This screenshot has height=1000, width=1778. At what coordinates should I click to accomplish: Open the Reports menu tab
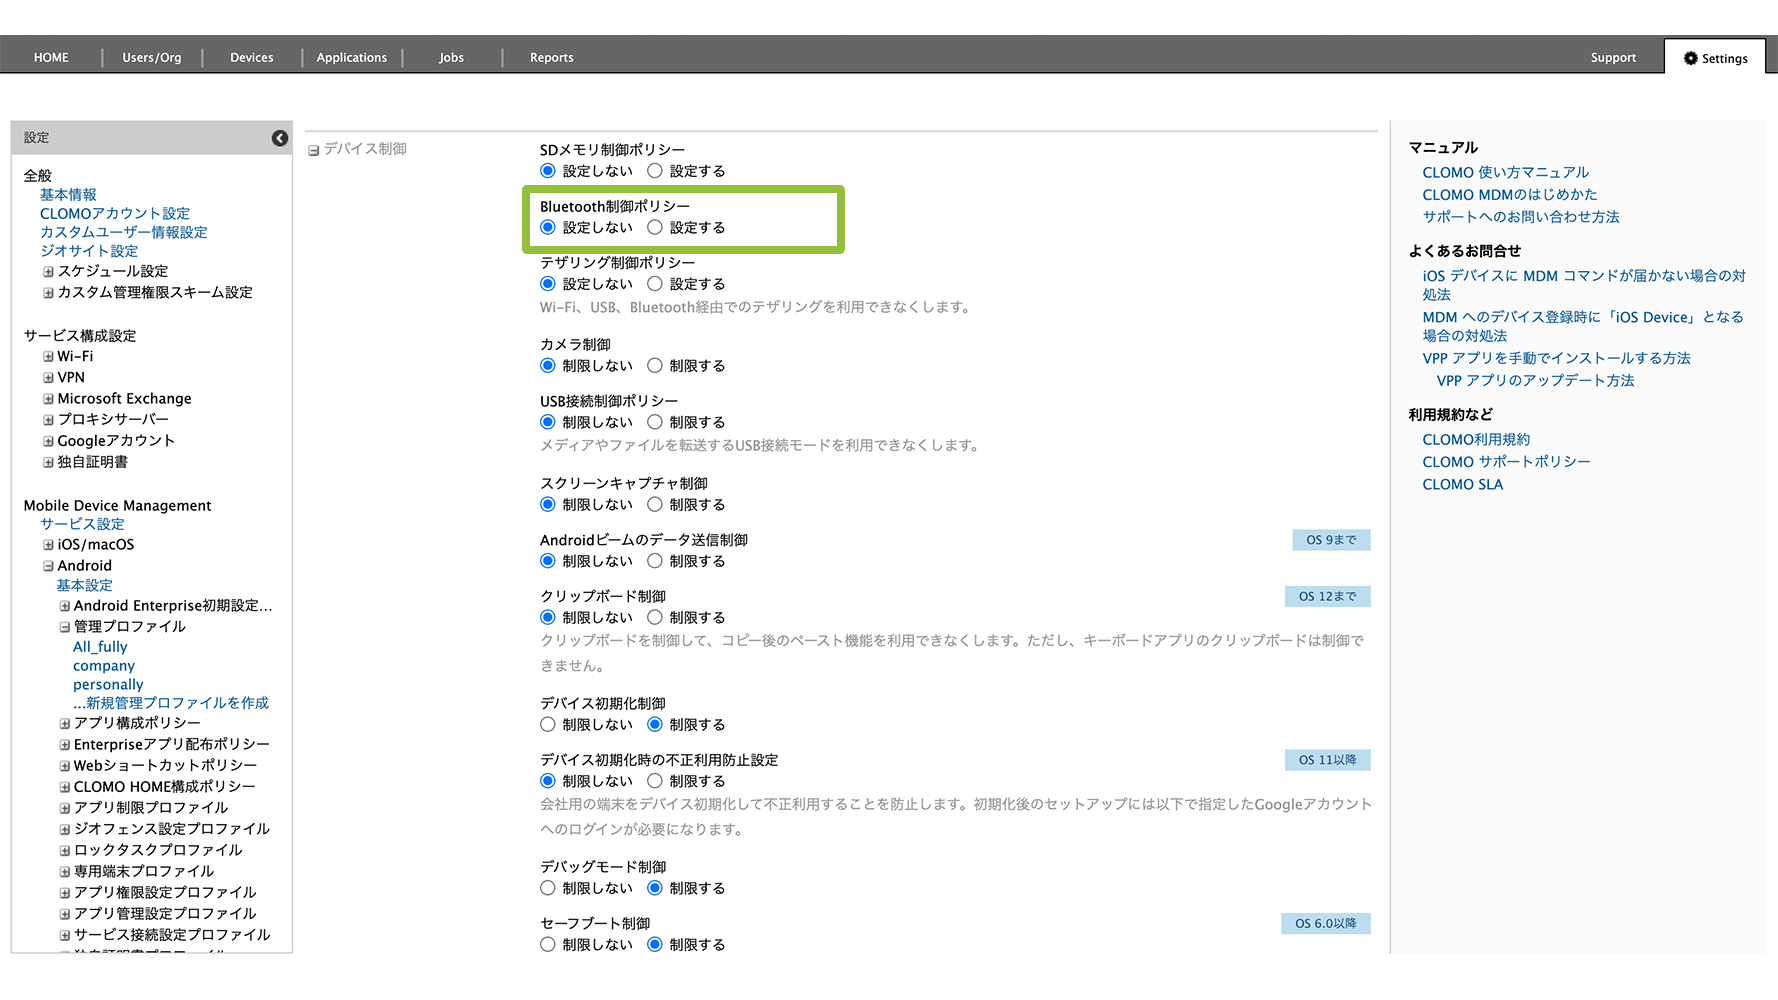(551, 58)
